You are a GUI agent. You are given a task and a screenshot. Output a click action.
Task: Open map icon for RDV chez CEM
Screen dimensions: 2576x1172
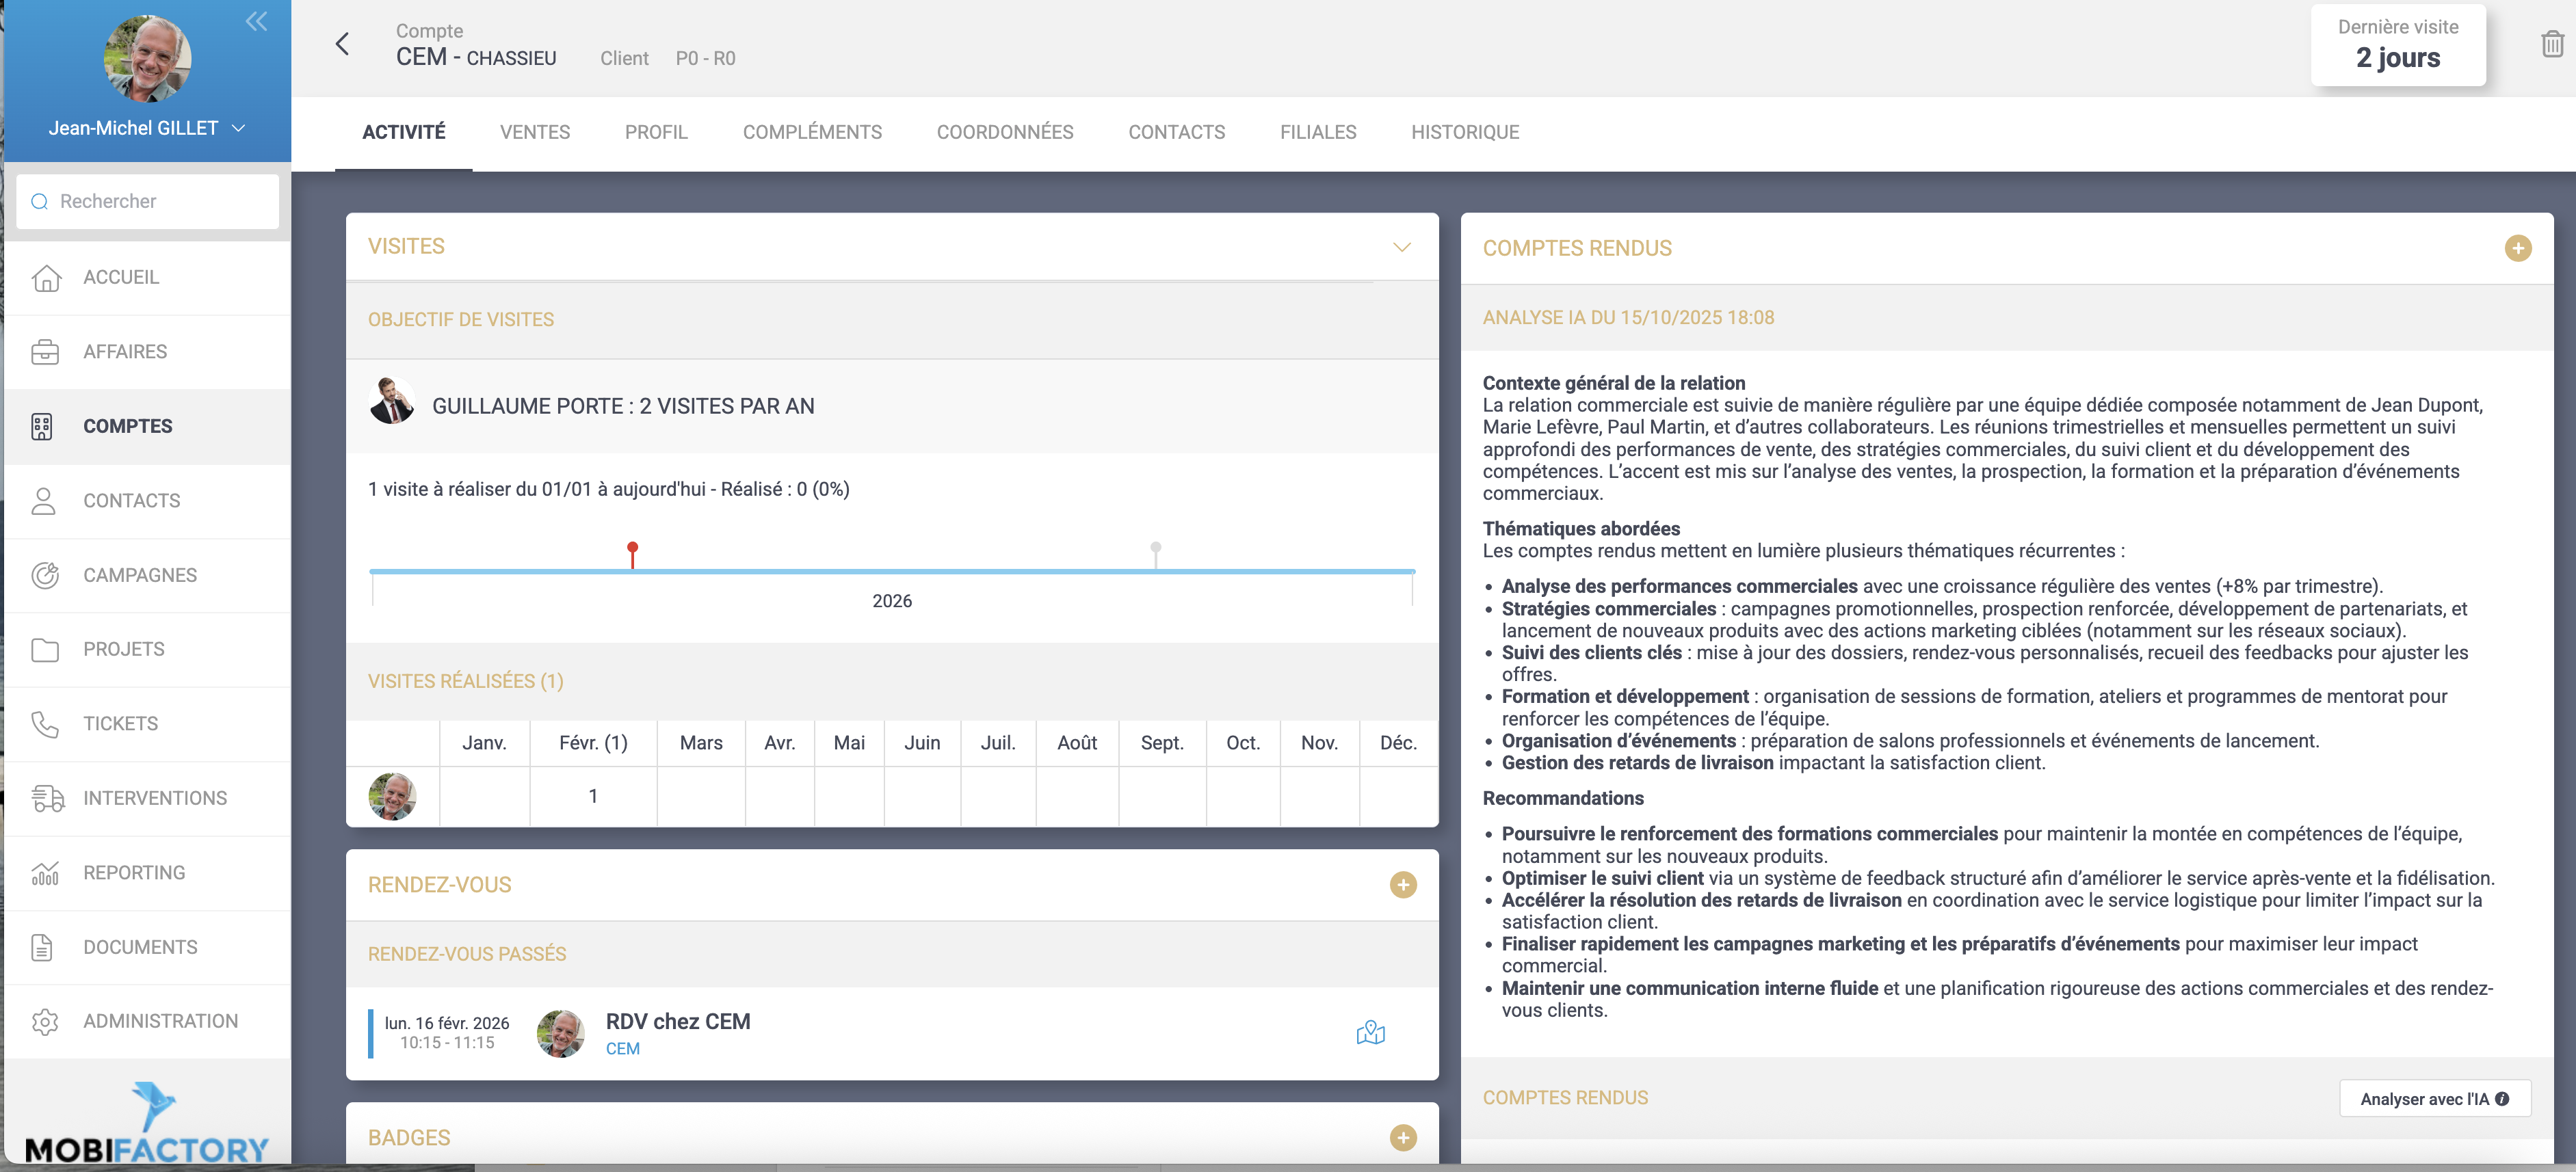[x=1370, y=1032]
